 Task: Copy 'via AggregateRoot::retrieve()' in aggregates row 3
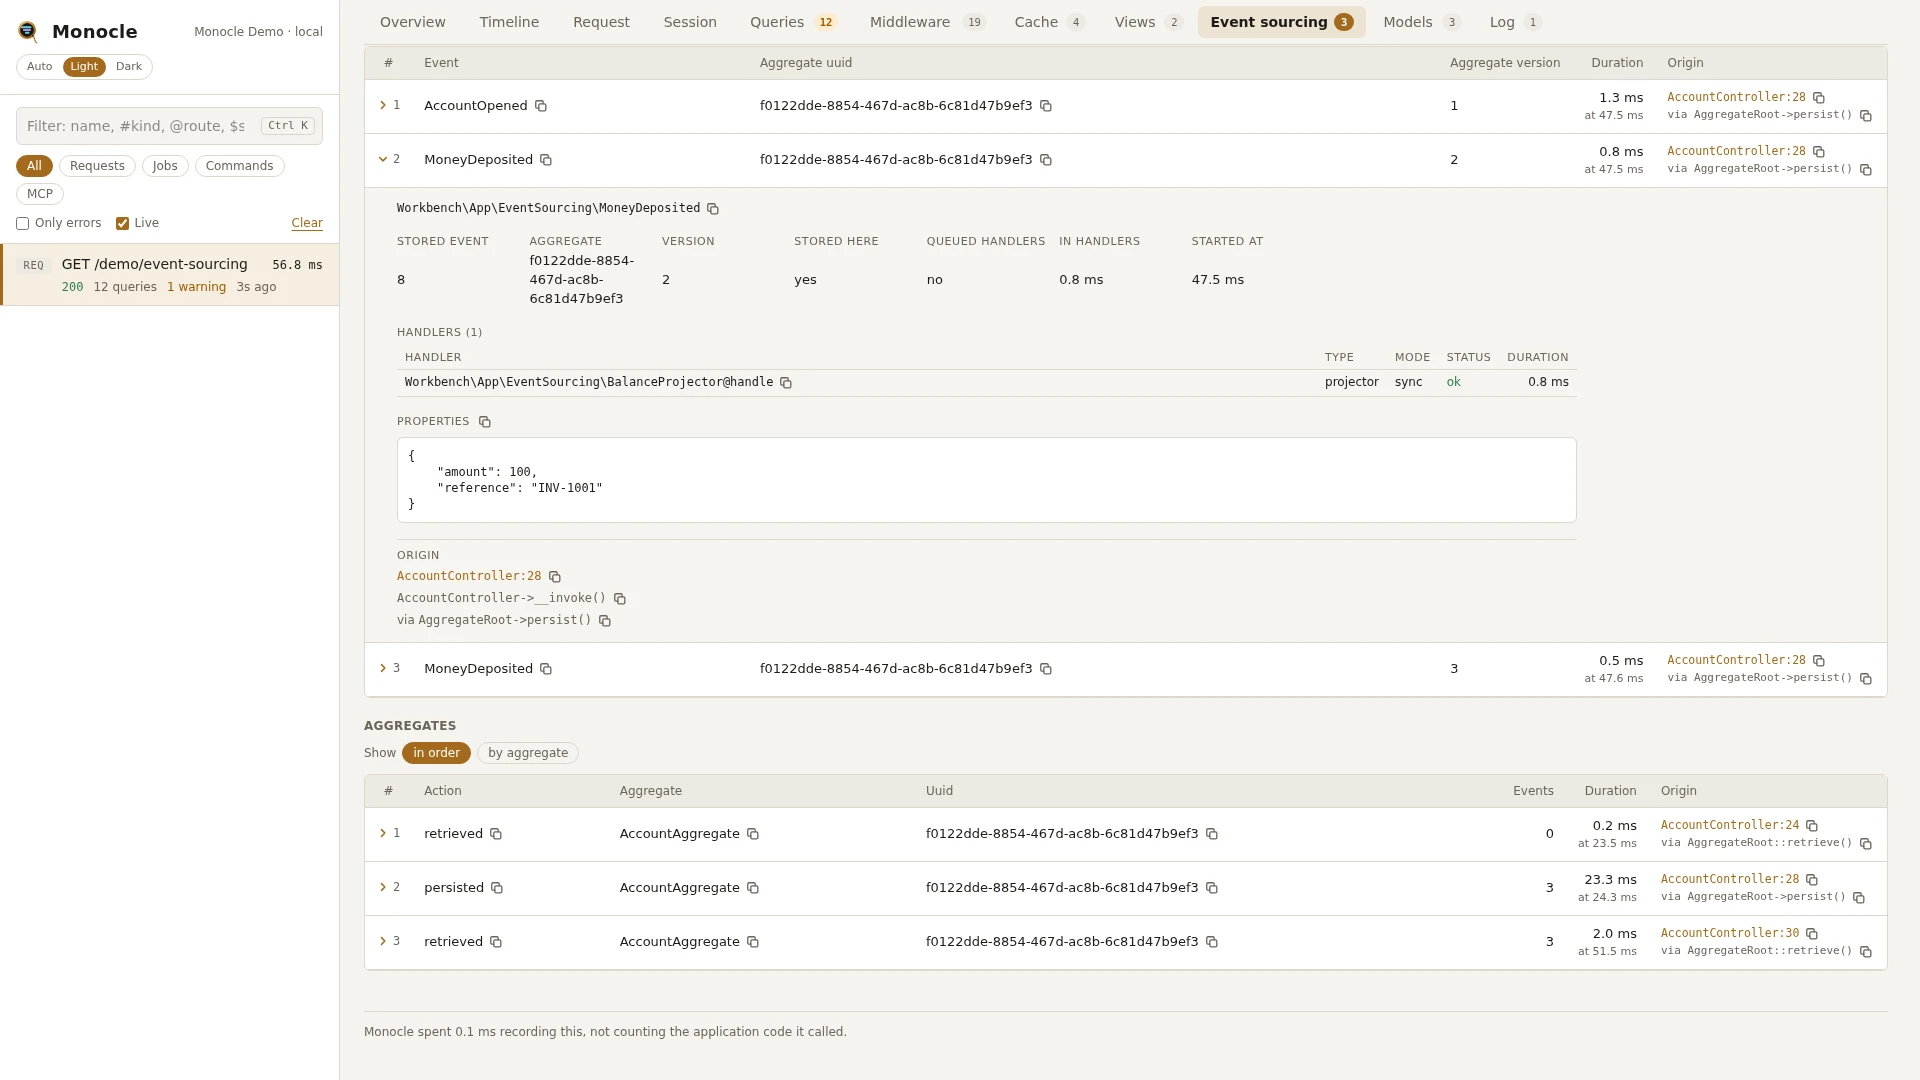point(1866,952)
